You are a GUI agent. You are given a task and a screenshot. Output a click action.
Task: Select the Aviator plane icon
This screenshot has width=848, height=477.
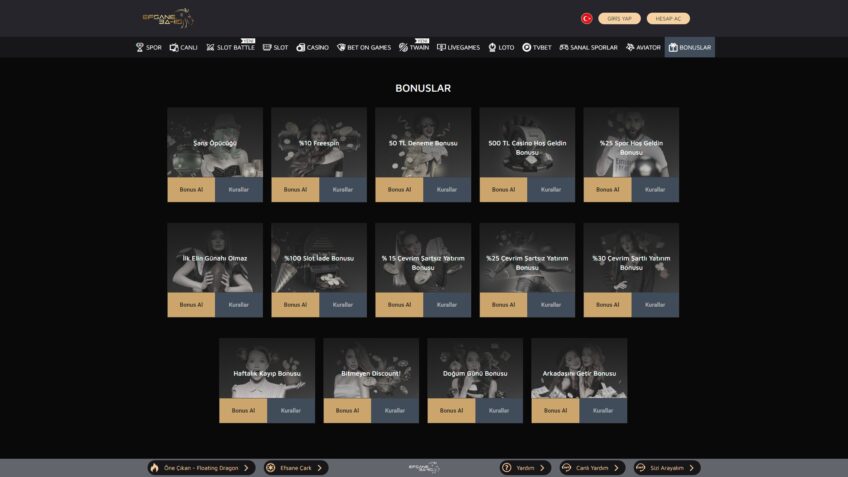coord(631,47)
